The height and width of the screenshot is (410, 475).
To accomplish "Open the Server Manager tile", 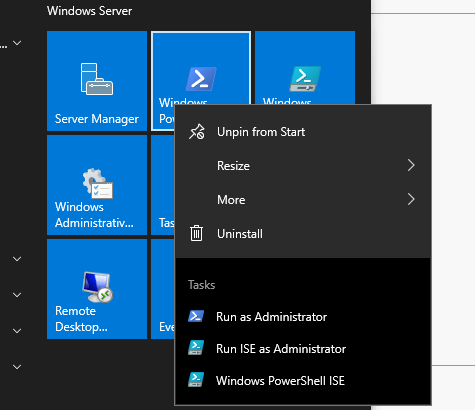I will 97,81.
